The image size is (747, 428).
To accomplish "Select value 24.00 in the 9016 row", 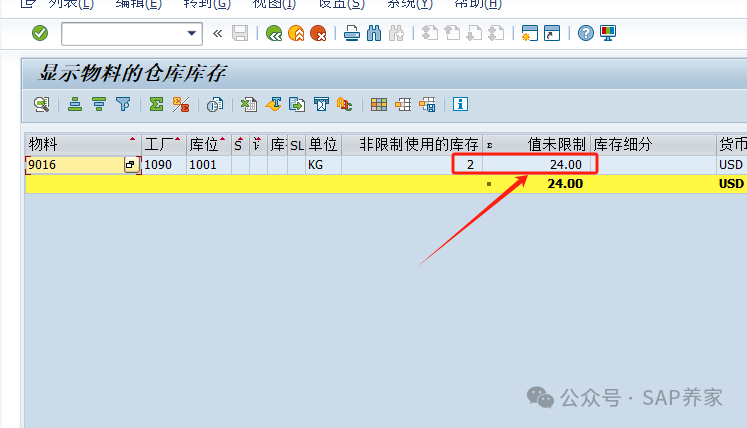I will click(536, 164).
